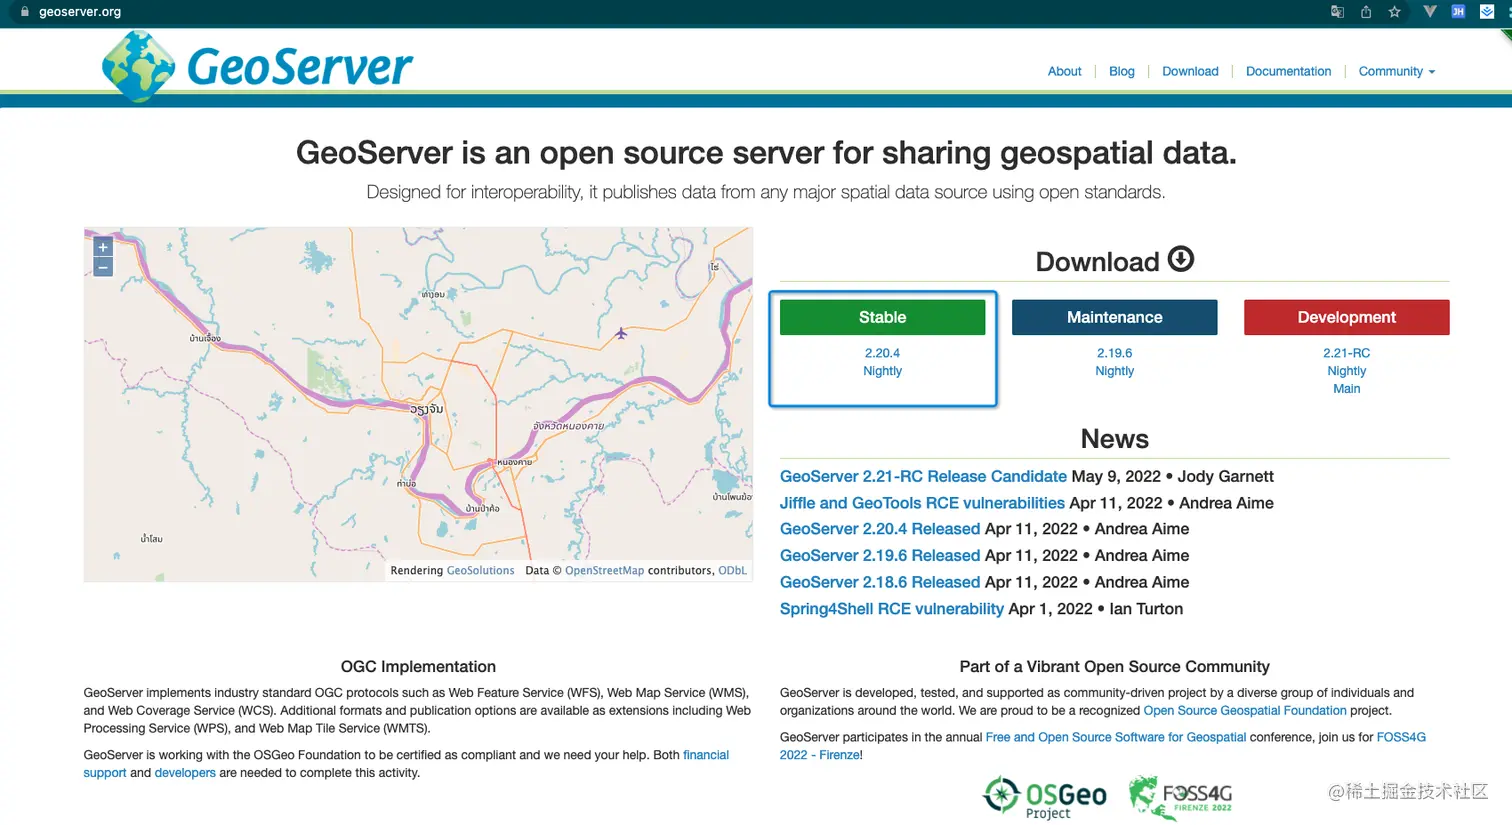Click the lock icon beside geoserver.org
Viewport: 1512px width, 825px height.
pos(25,12)
